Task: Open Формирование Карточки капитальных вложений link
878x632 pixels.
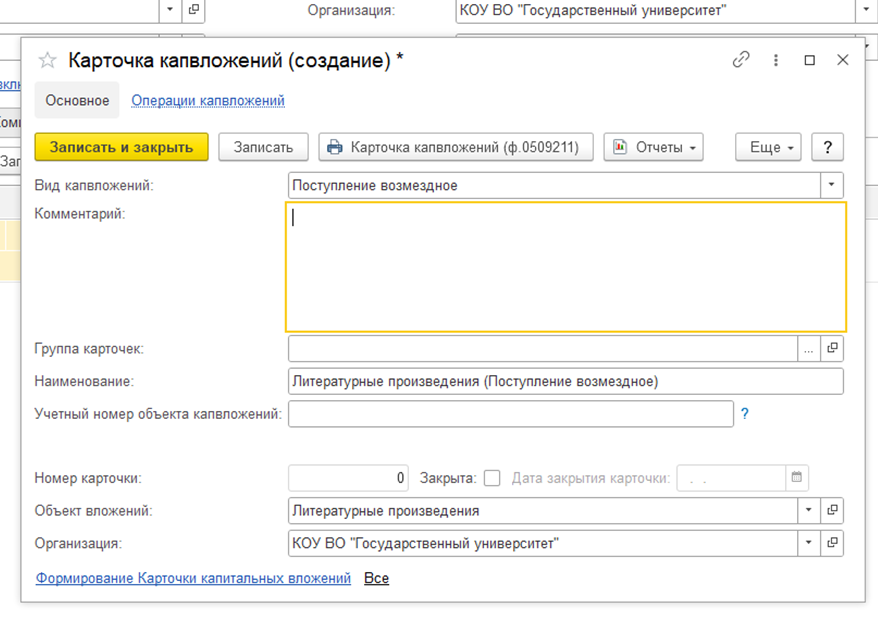Action: (193, 578)
